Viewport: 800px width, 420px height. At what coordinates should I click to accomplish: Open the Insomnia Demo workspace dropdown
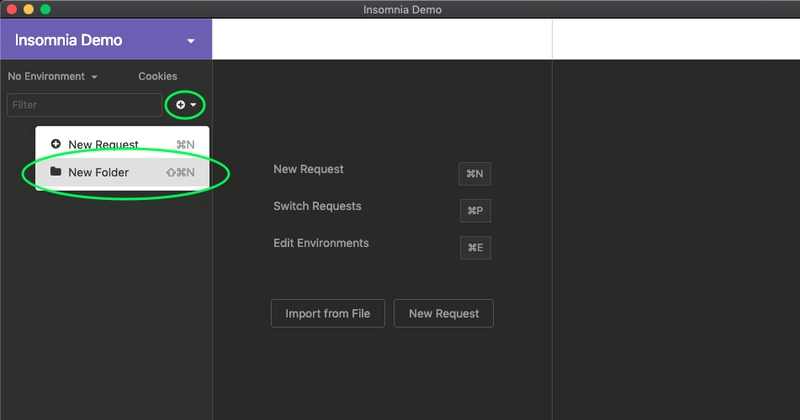pos(106,40)
